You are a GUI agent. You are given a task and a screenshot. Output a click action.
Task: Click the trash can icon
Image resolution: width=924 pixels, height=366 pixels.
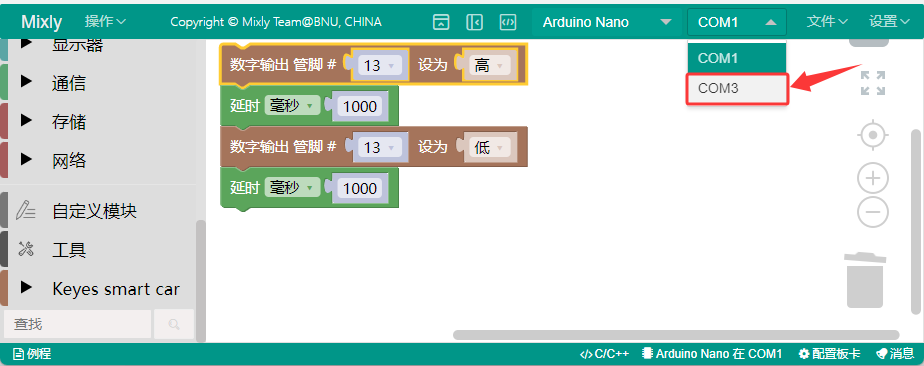coord(865,280)
